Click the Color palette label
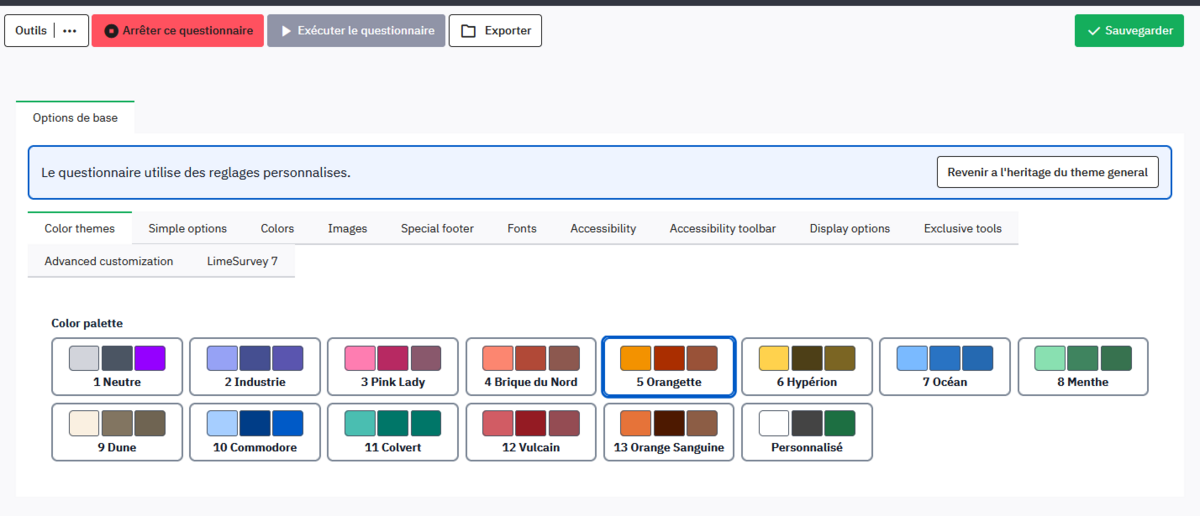The width and height of the screenshot is (1200, 516). tap(87, 323)
